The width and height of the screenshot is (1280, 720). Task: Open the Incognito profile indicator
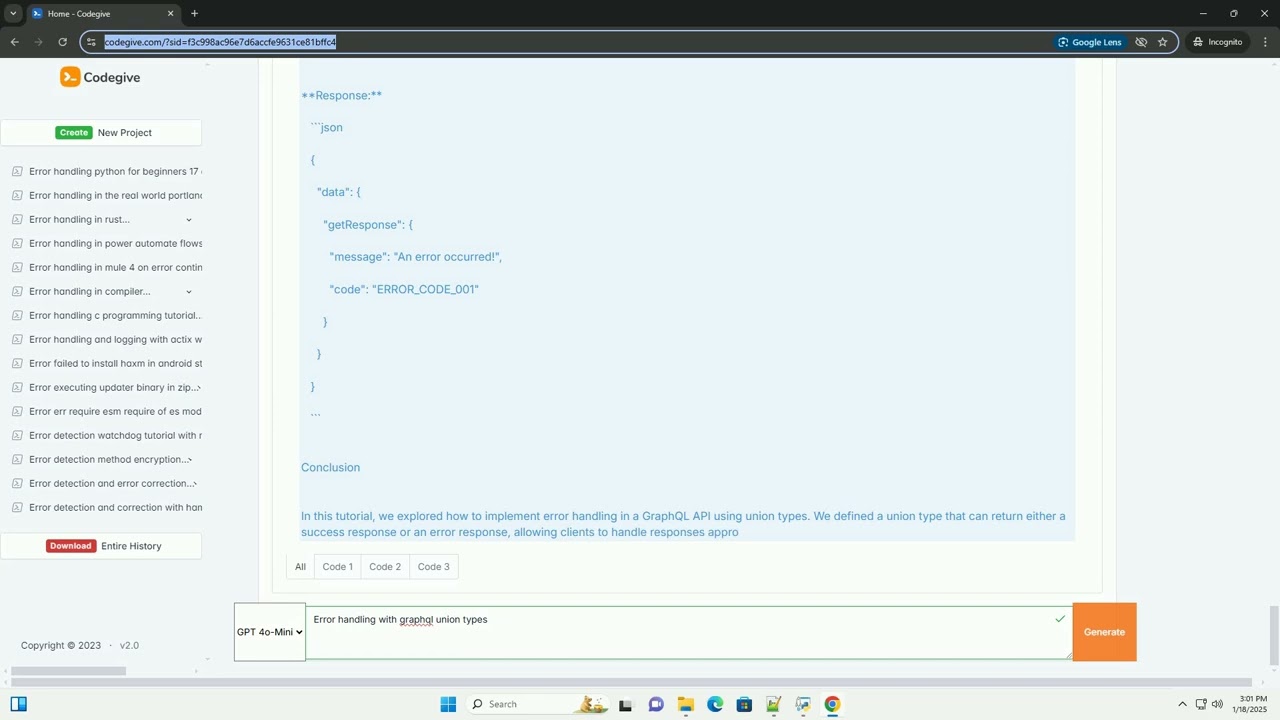coord(1218,42)
